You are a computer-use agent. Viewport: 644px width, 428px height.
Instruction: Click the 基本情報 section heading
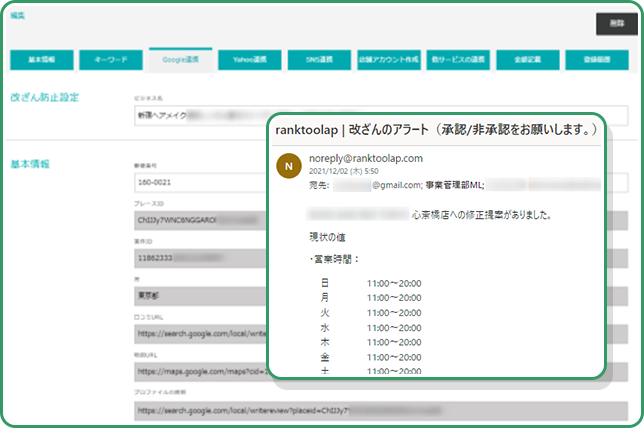[30, 164]
